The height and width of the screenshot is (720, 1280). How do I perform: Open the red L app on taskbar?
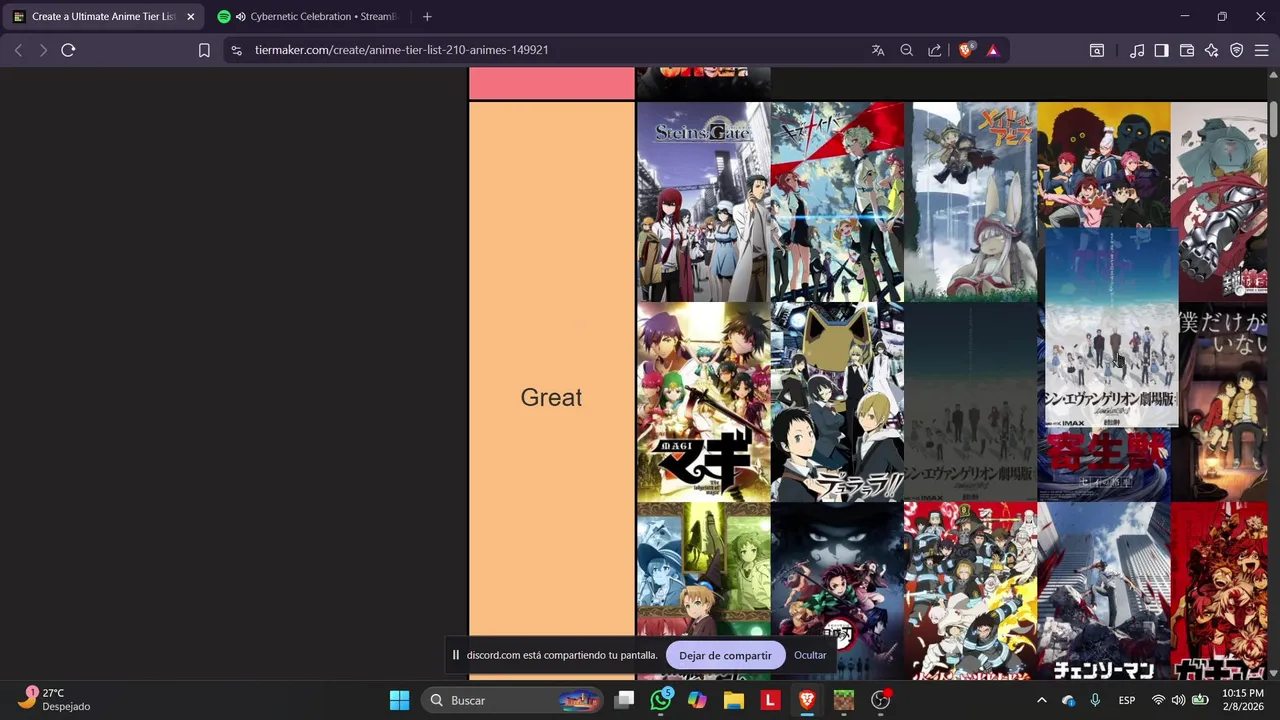tap(770, 700)
